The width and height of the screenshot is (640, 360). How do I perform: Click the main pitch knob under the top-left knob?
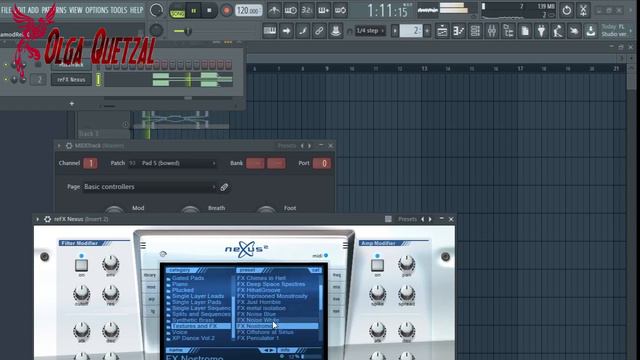pyautogui.click(x=156, y=30)
